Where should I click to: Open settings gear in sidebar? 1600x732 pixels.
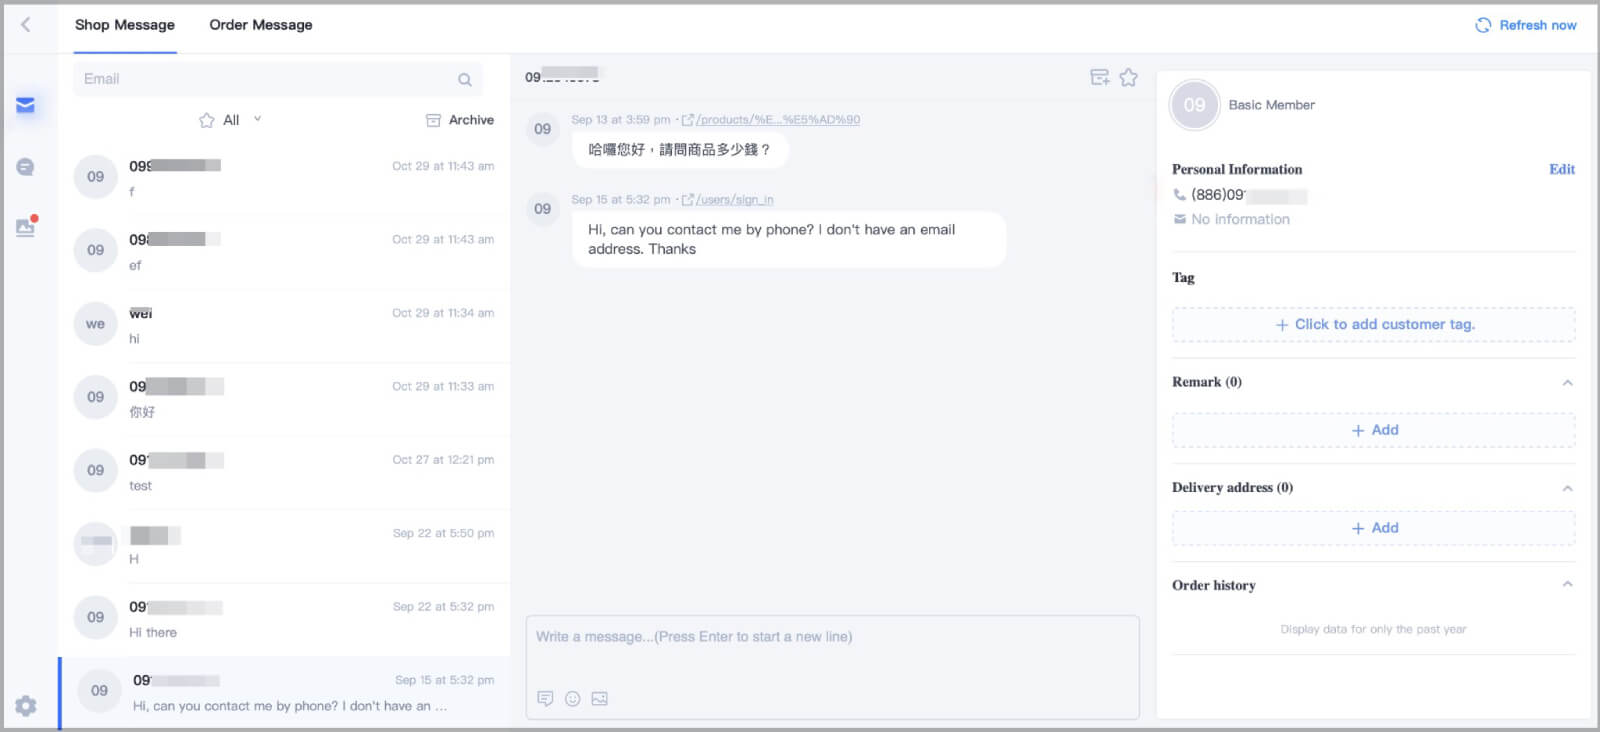pos(26,706)
